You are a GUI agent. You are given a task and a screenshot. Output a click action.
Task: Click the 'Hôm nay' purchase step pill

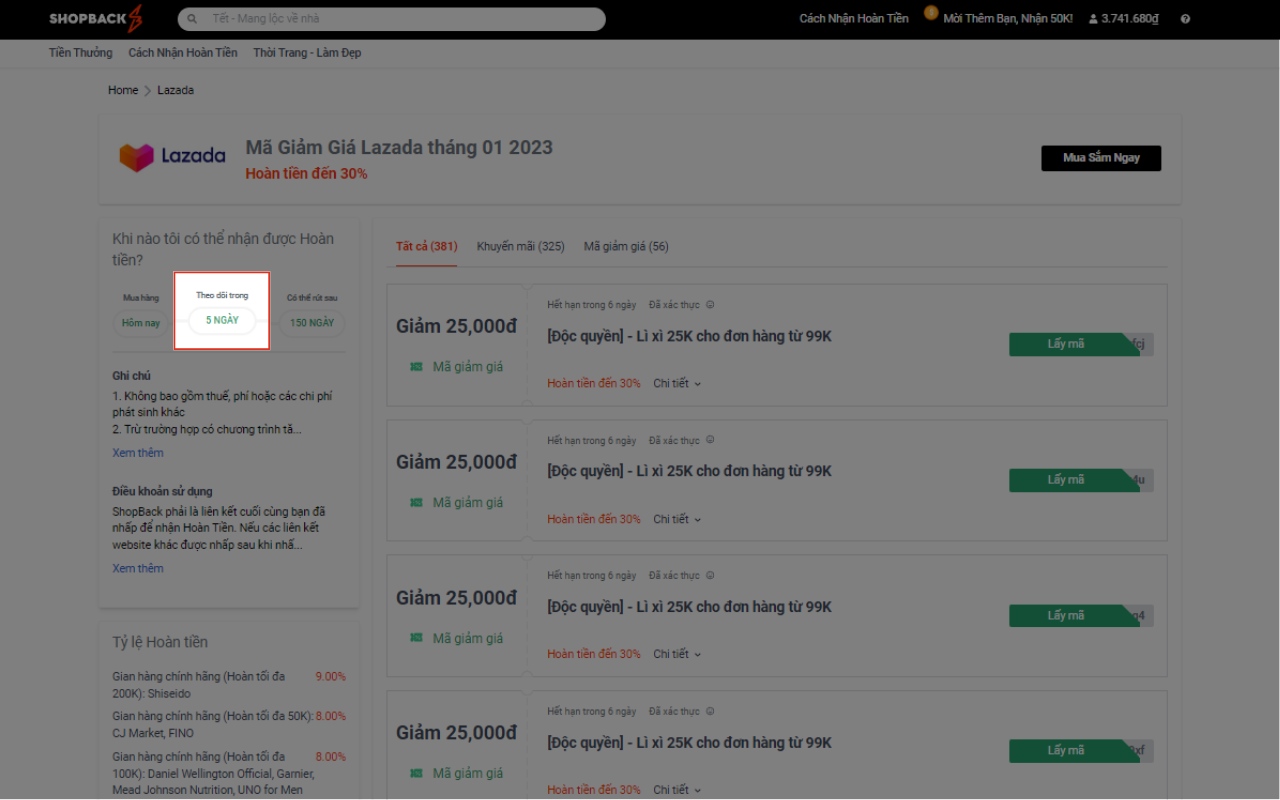[141, 323]
